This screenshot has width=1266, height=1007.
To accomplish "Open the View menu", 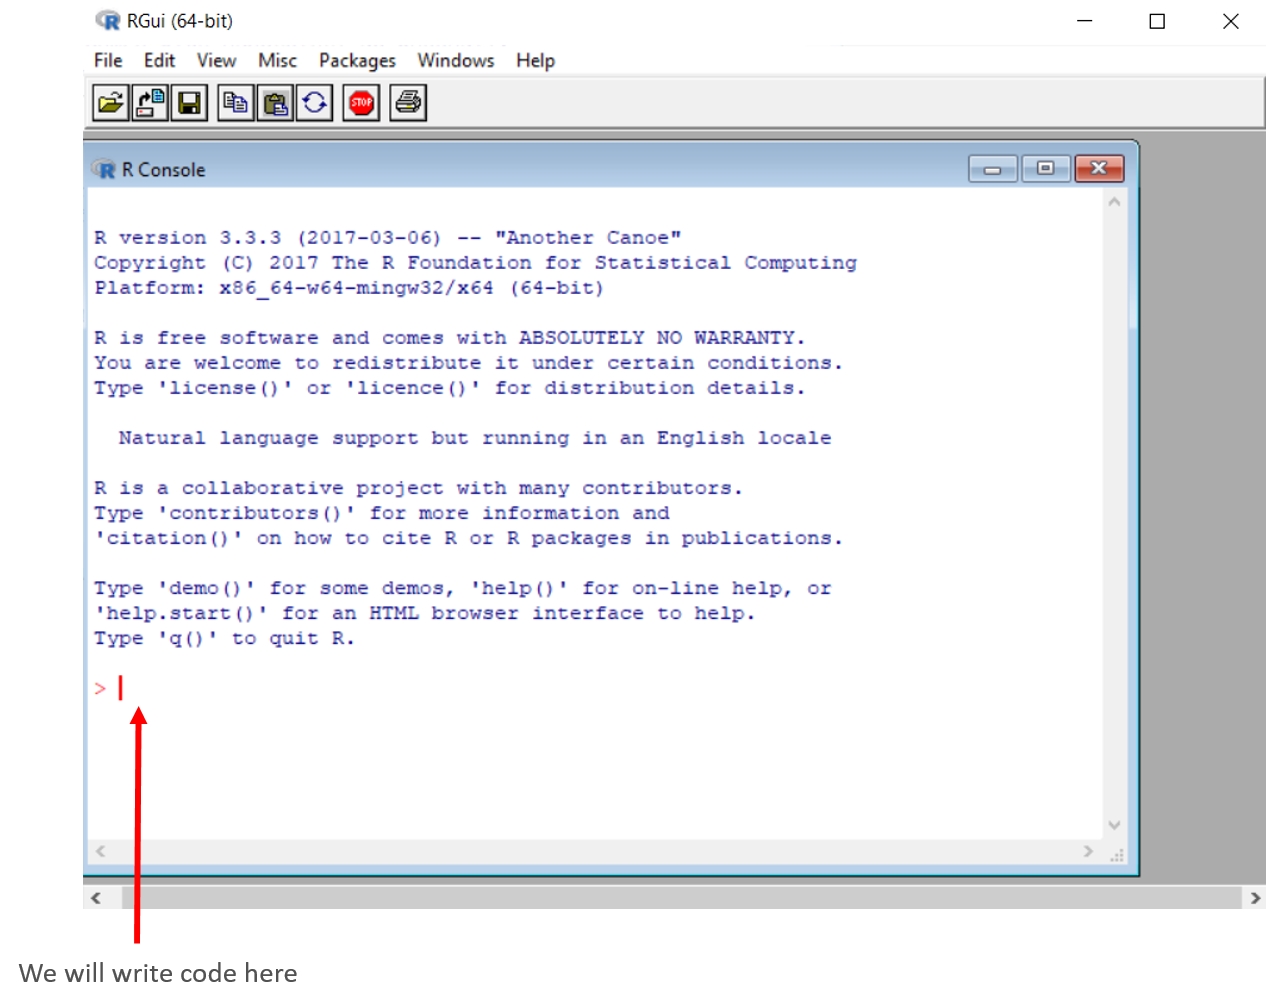I will (x=216, y=60).
